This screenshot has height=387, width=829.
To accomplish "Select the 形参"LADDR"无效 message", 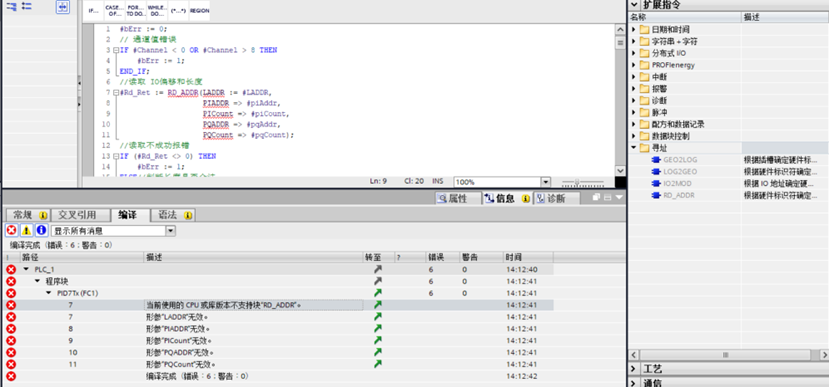I will point(177,317).
